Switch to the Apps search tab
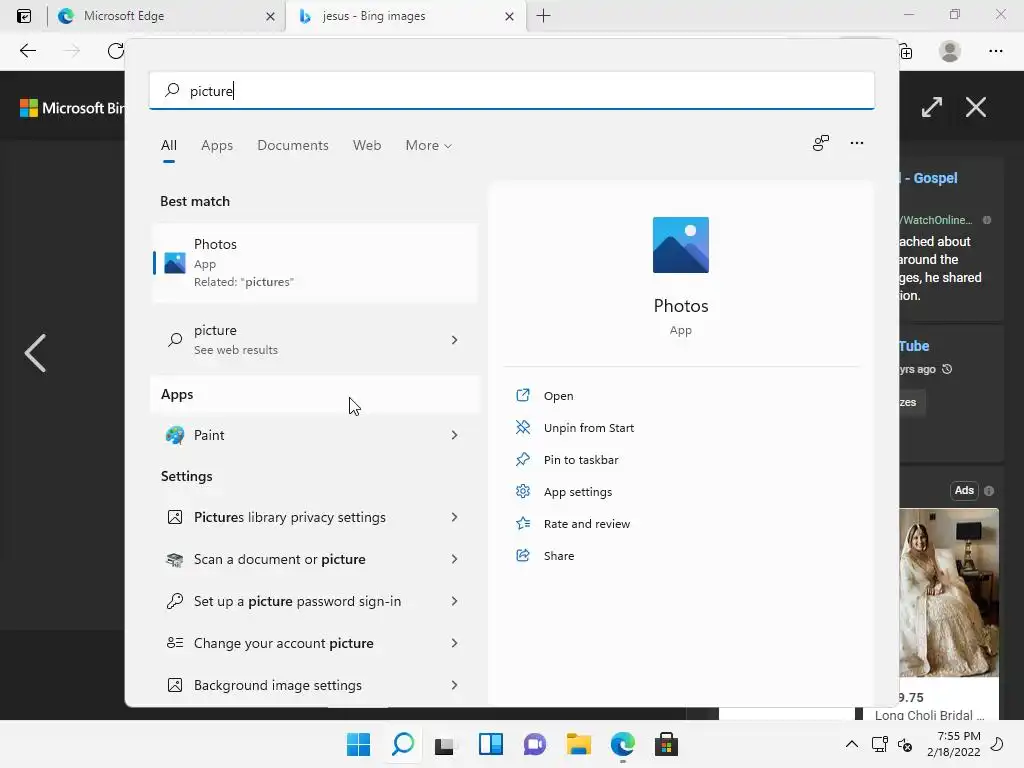The height and width of the screenshot is (768, 1024). pyautogui.click(x=217, y=145)
